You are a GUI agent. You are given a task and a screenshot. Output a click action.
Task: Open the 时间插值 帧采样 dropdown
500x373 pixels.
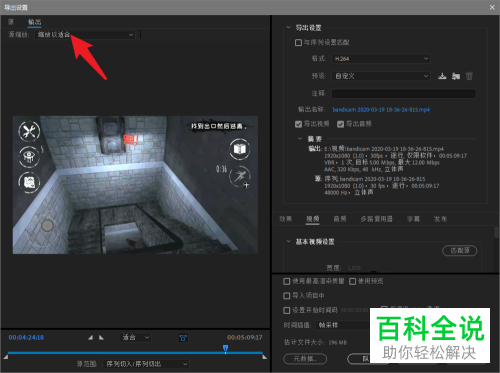click(x=343, y=325)
